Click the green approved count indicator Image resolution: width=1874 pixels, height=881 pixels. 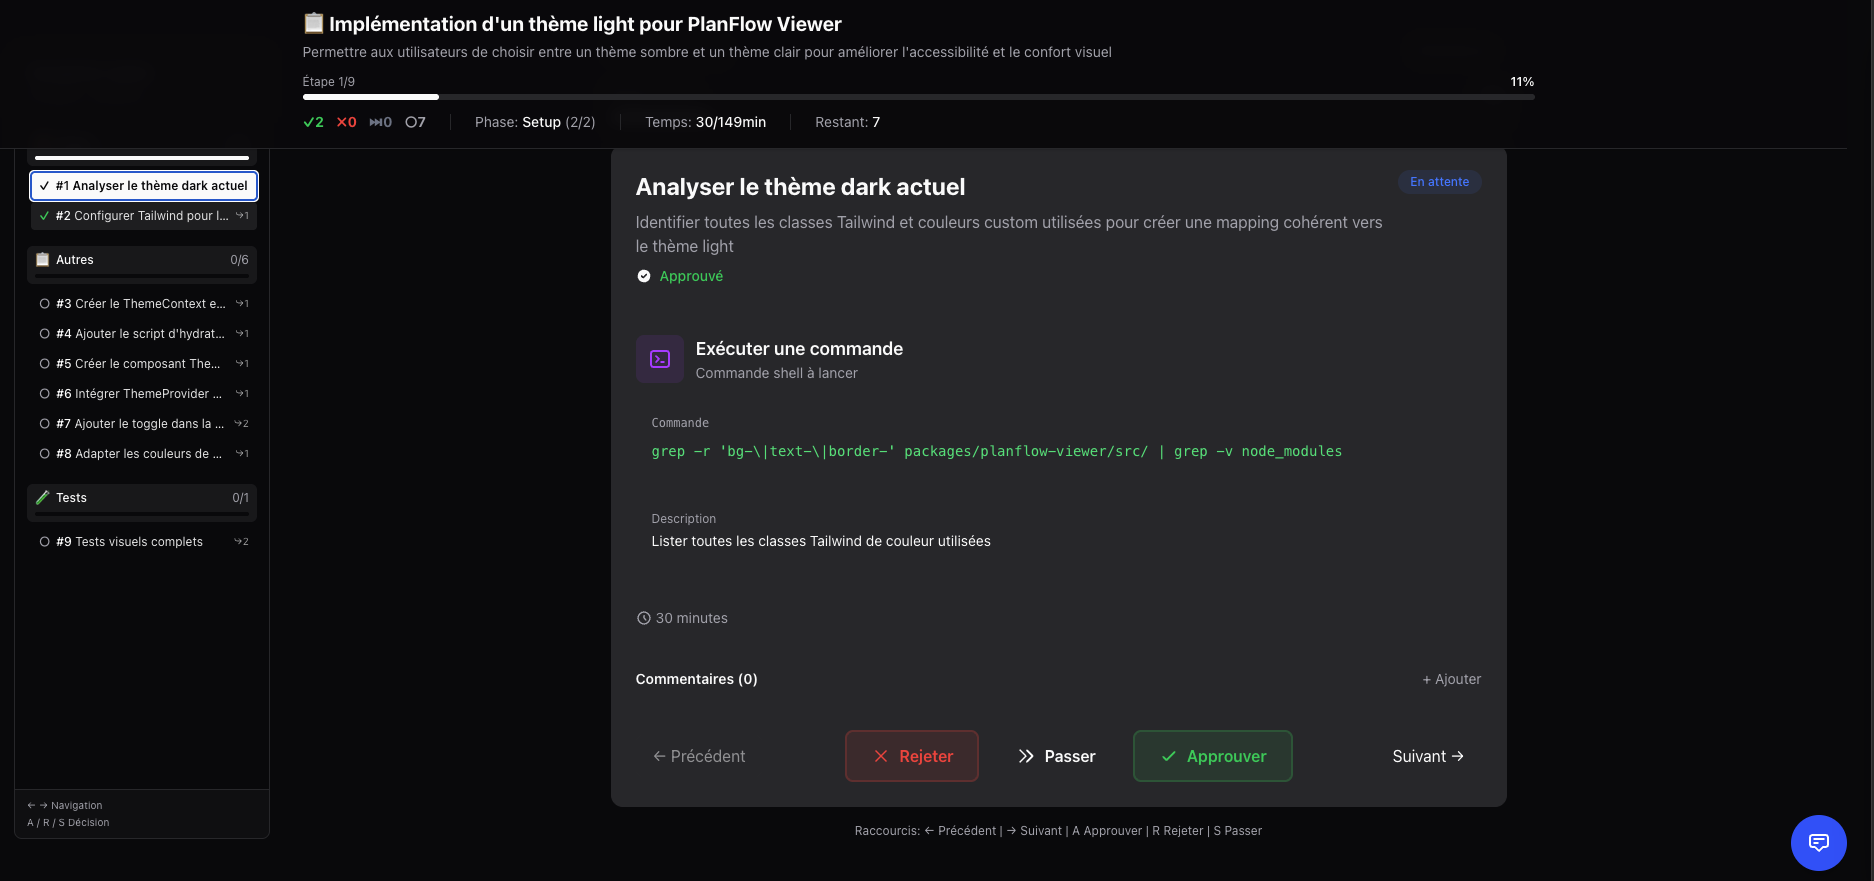[x=313, y=122]
